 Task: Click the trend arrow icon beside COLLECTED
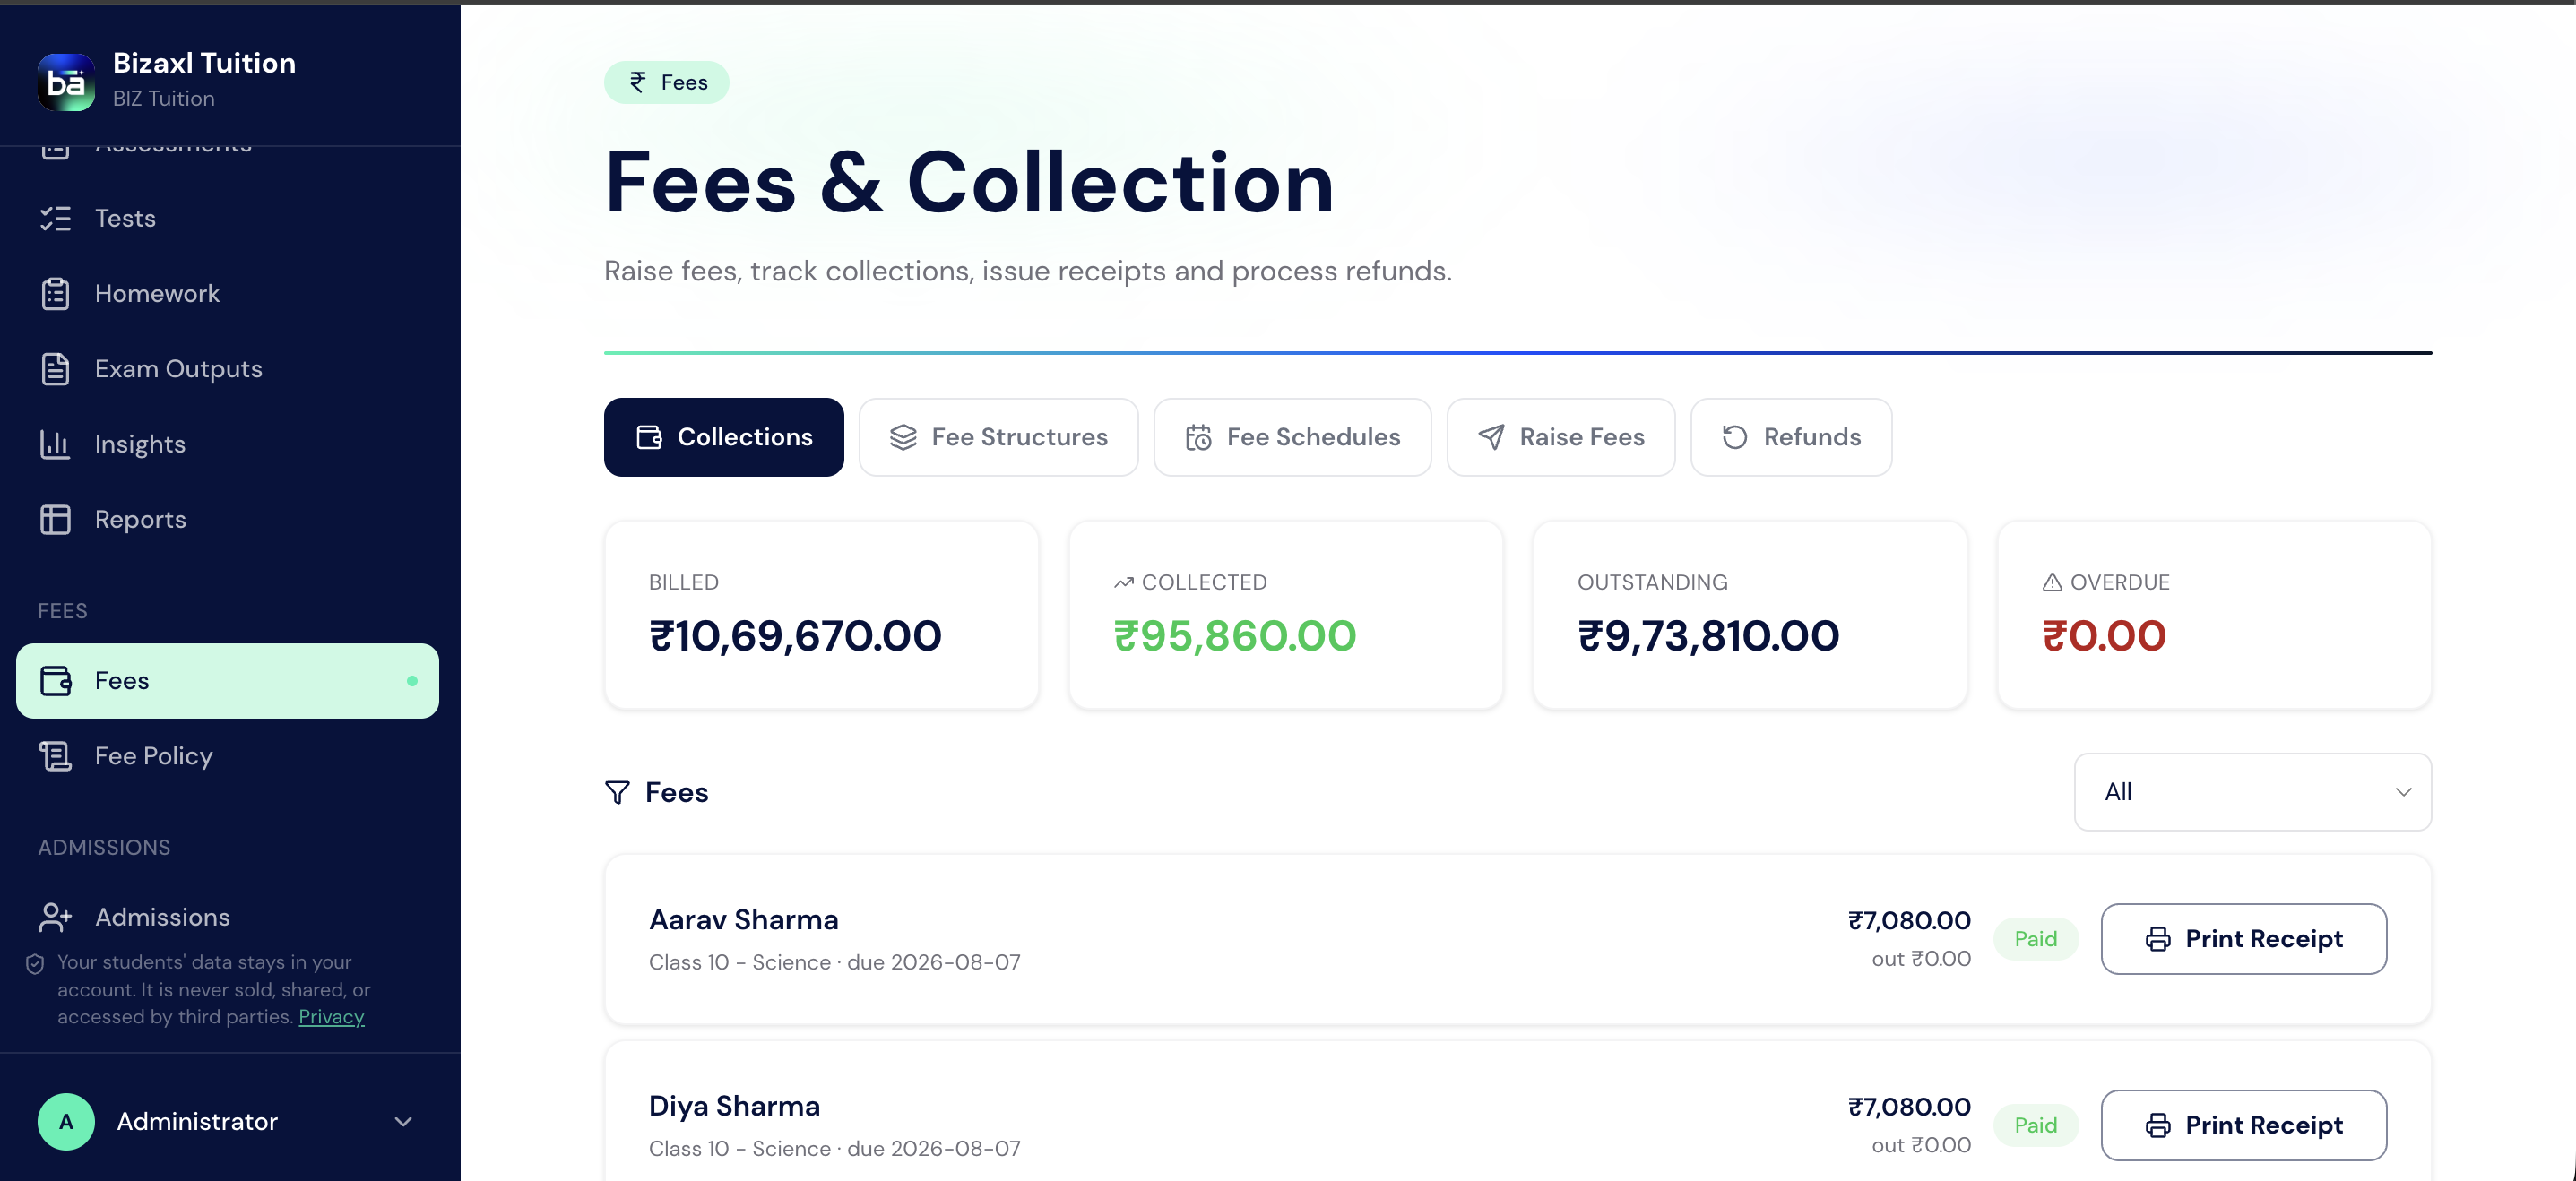click(x=1123, y=582)
